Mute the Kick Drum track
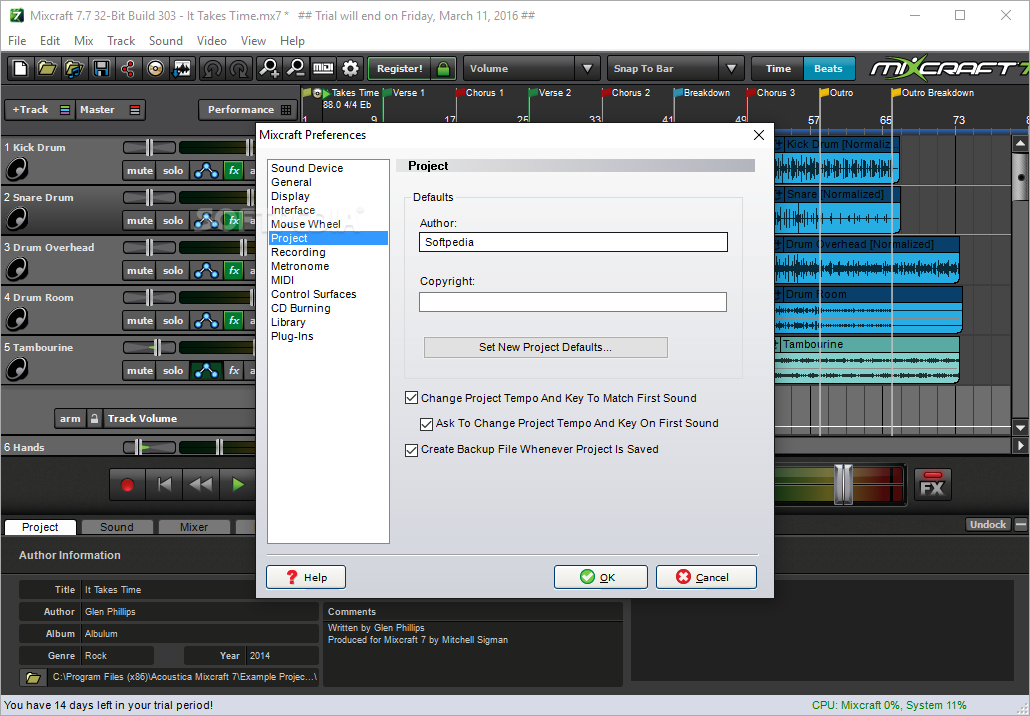The height and width of the screenshot is (716, 1030). 139,171
